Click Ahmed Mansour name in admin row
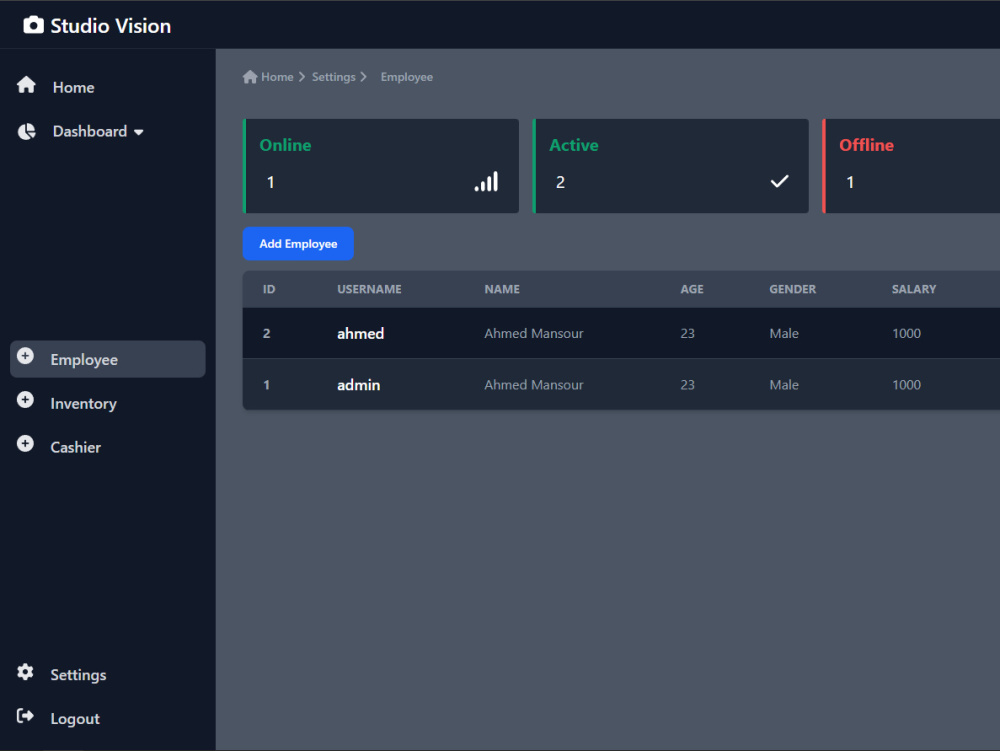 pos(534,384)
